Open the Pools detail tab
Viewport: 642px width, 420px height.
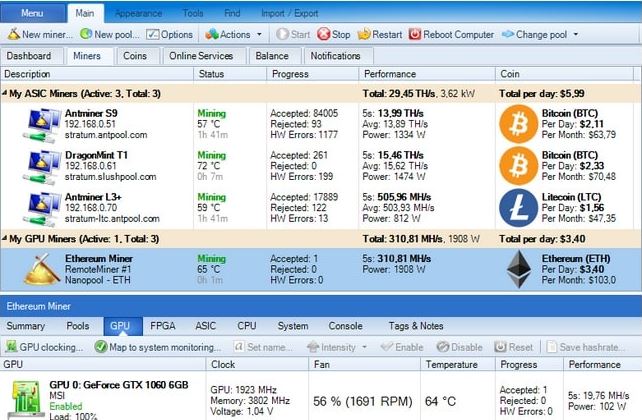coord(78,326)
